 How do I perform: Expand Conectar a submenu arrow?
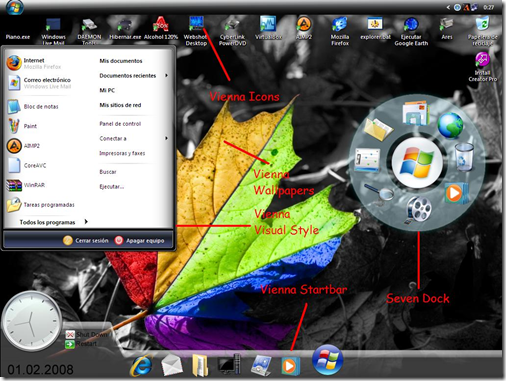click(166, 138)
